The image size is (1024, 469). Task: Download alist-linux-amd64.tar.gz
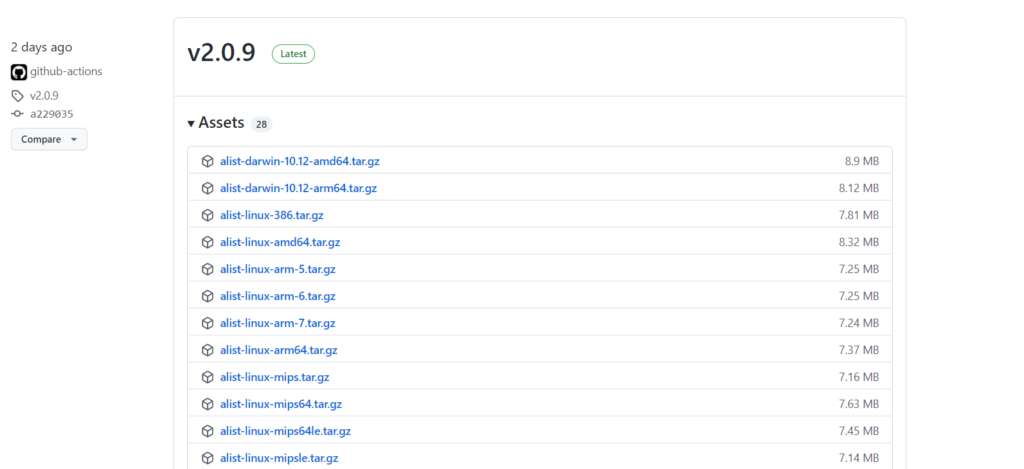pyautogui.click(x=280, y=242)
